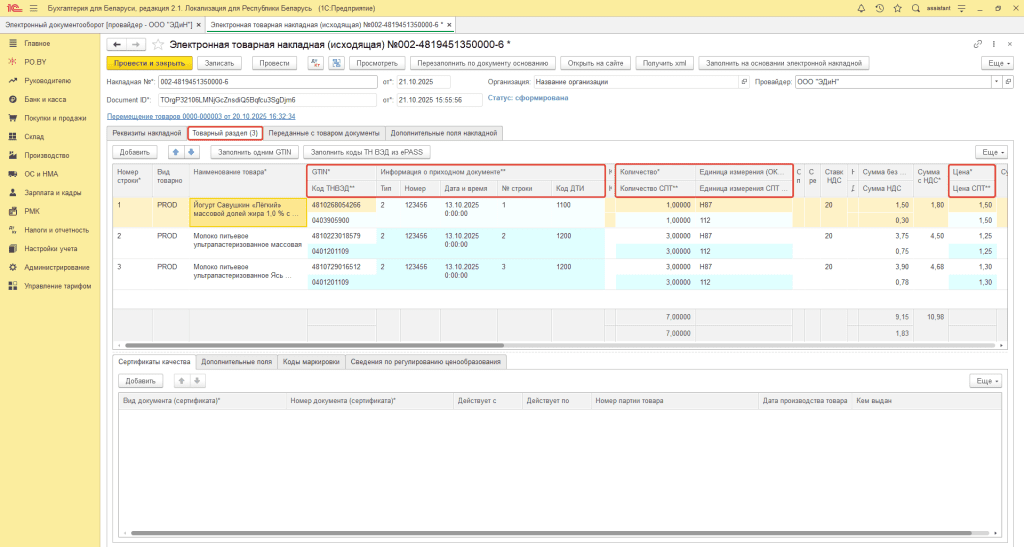Viewport: 1024px width, 547px height.
Task: Expand the top toolbar Еще menu
Action: tap(995, 63)
